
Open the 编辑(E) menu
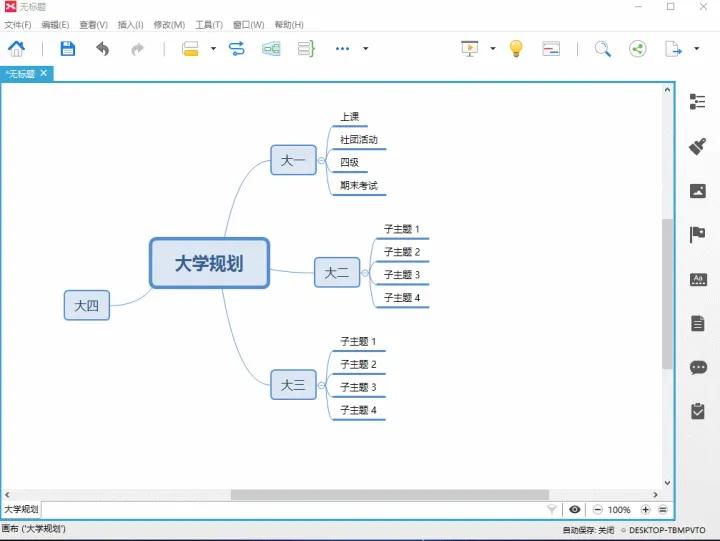55,25
